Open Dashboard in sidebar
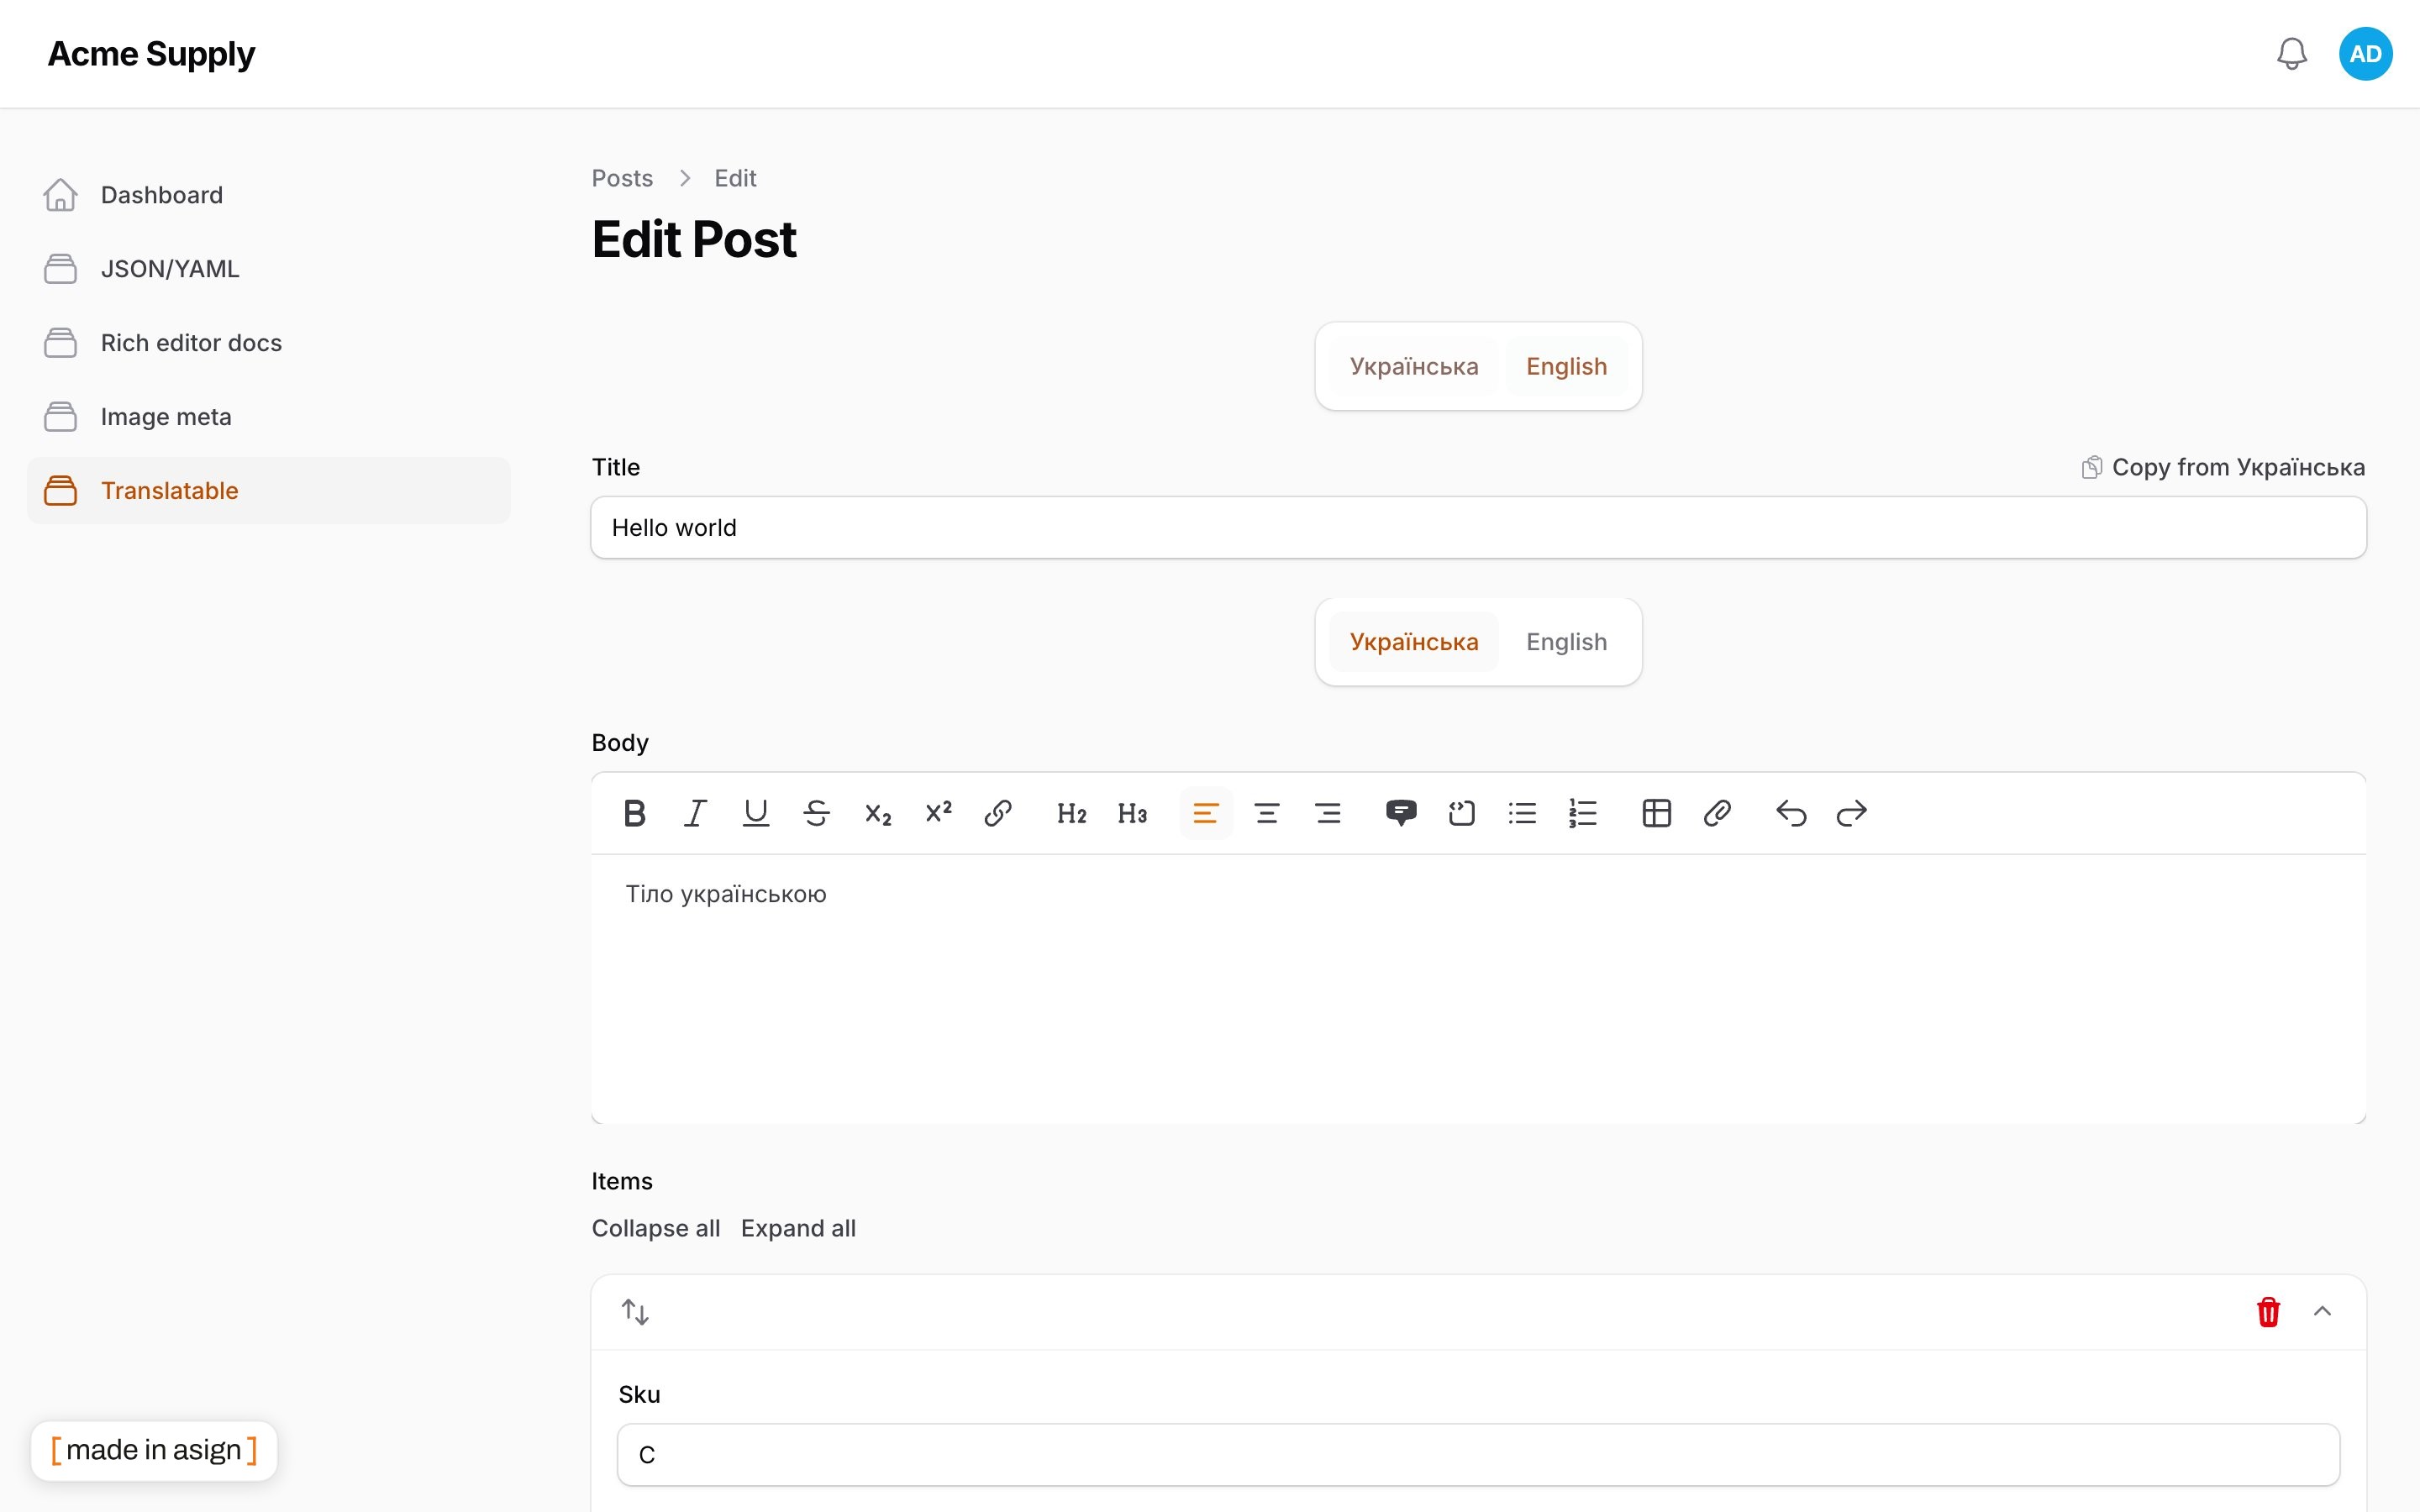The height and width of the screenshot is (1512, 2420). (268, 195)
